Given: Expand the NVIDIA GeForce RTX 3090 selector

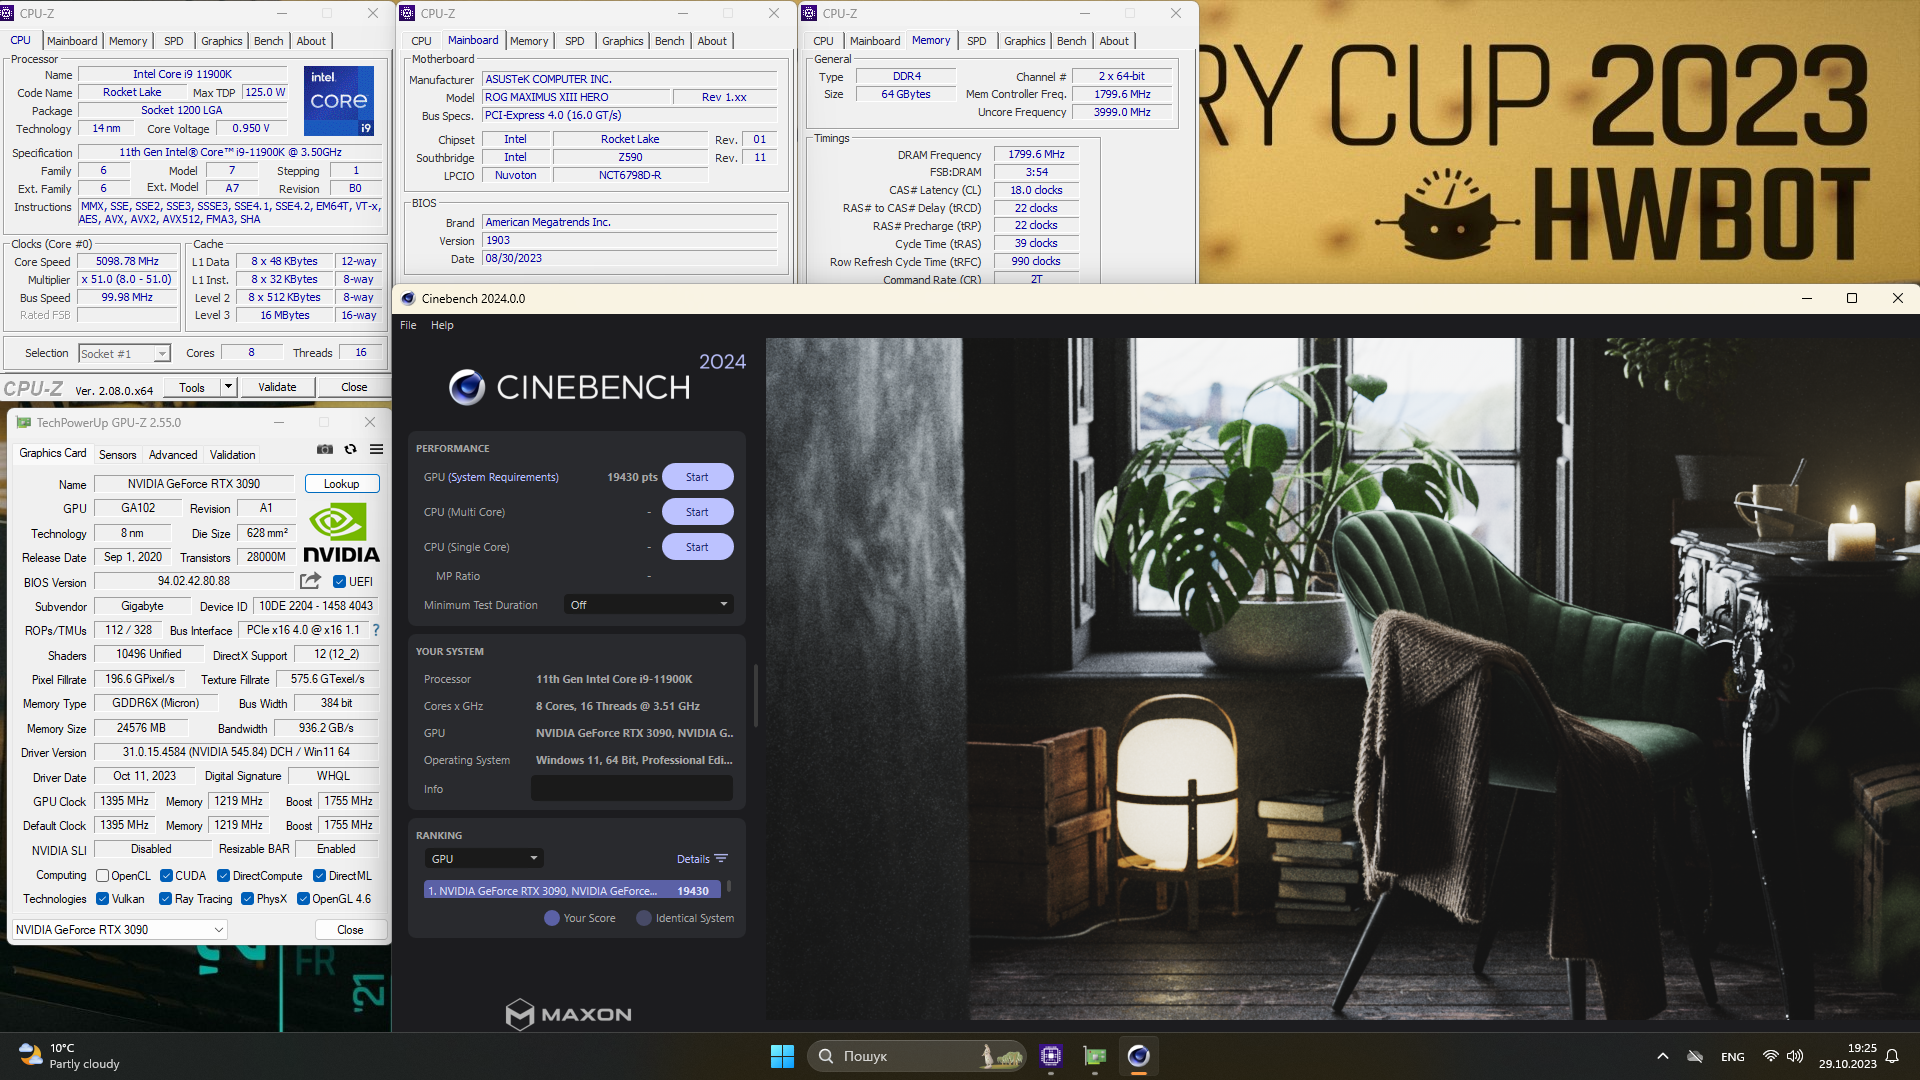Looking at the screenshot, I should 120,930.
